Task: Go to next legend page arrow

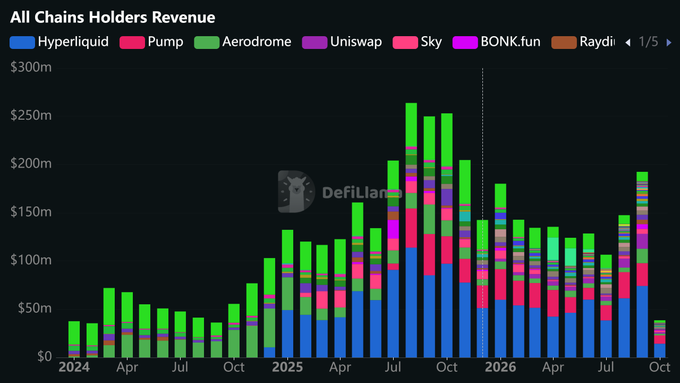Action: (x=669, y=43)
